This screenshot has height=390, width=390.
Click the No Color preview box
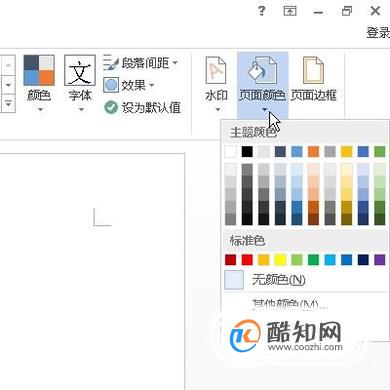tap(234, 280)
